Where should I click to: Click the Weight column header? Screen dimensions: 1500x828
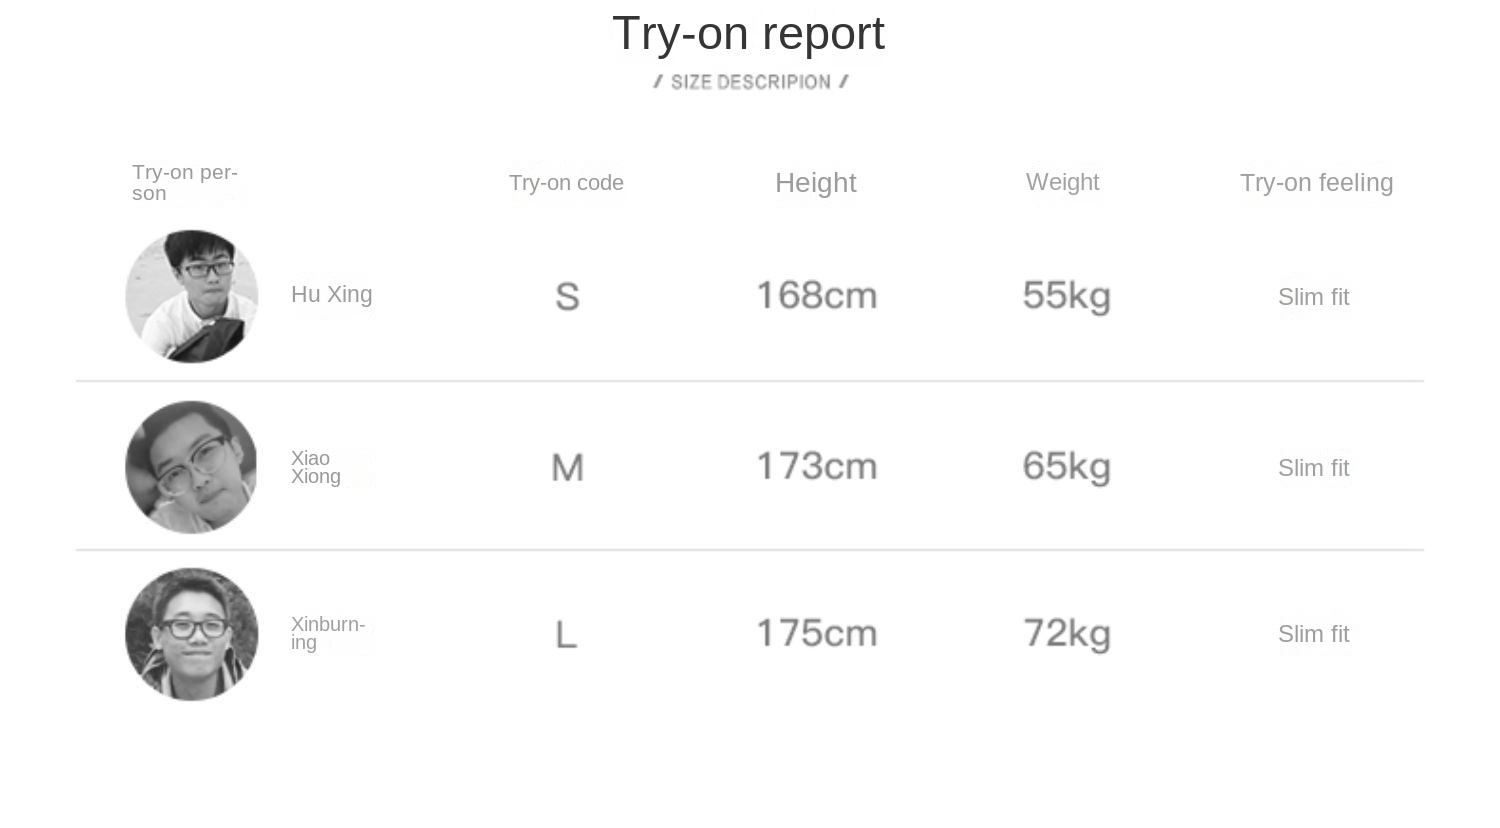click(1062, 182)
